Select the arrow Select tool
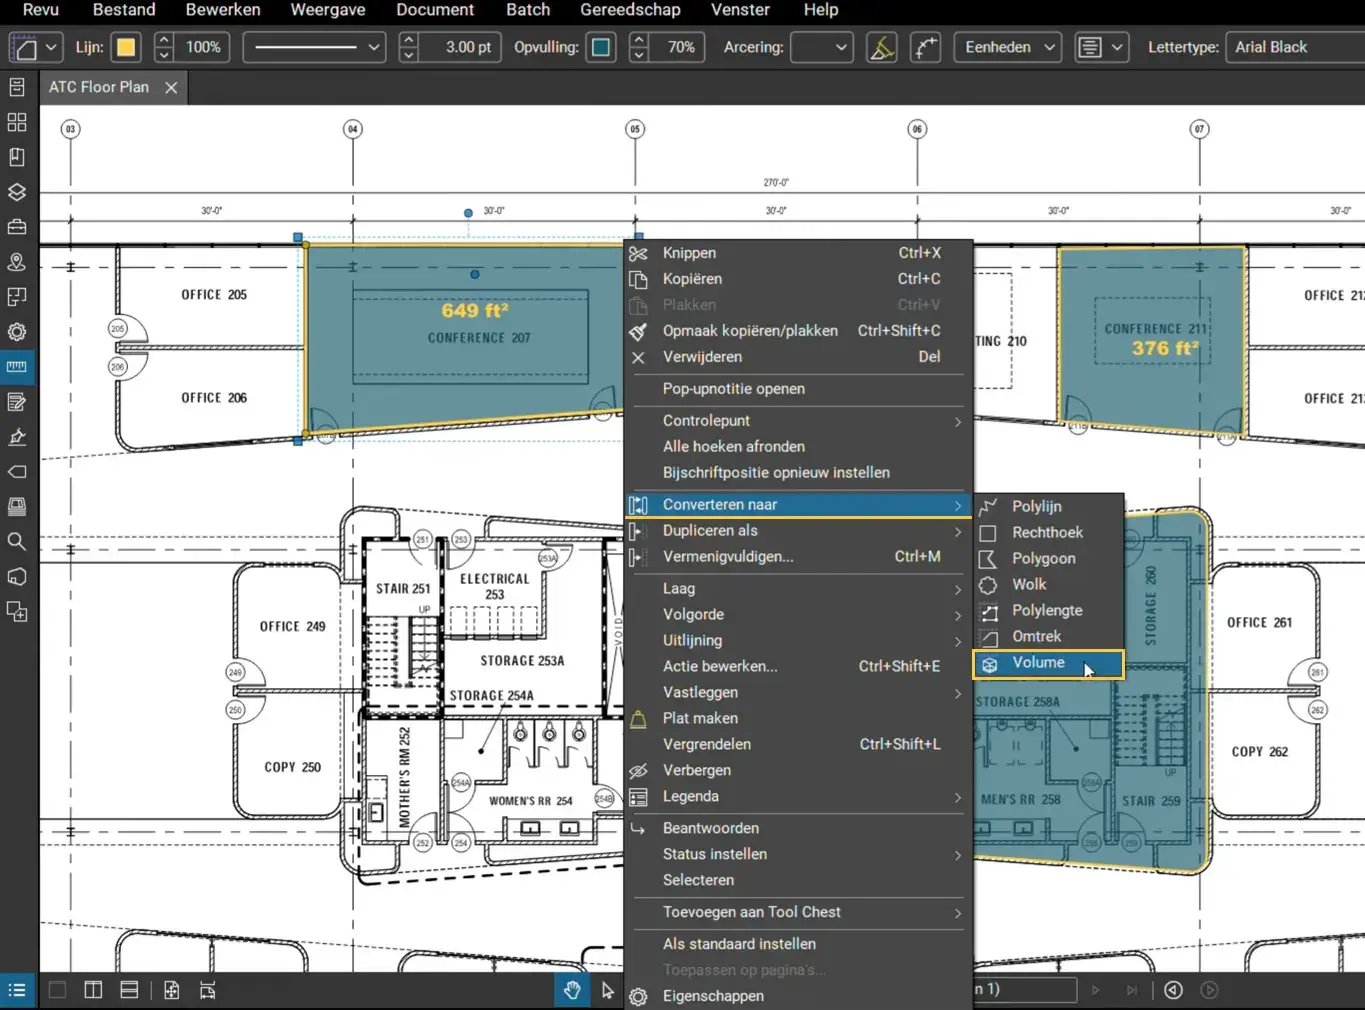 pyautogui.click(x=607, y=990)
